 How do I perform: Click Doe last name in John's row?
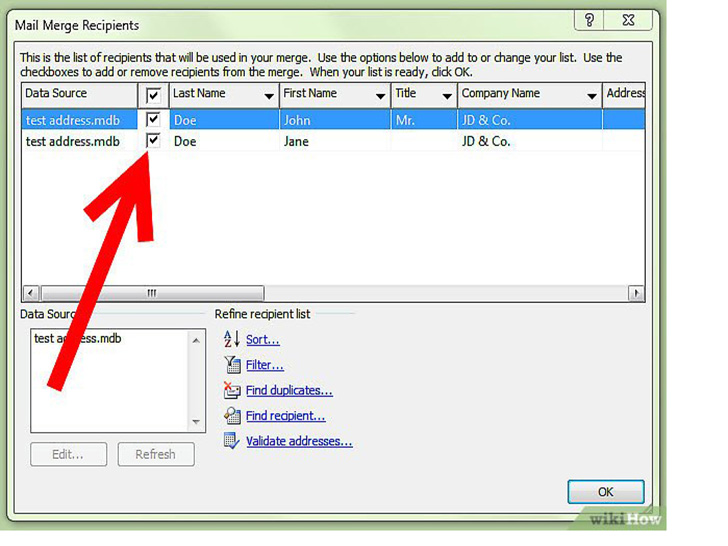tap(224, 120)
